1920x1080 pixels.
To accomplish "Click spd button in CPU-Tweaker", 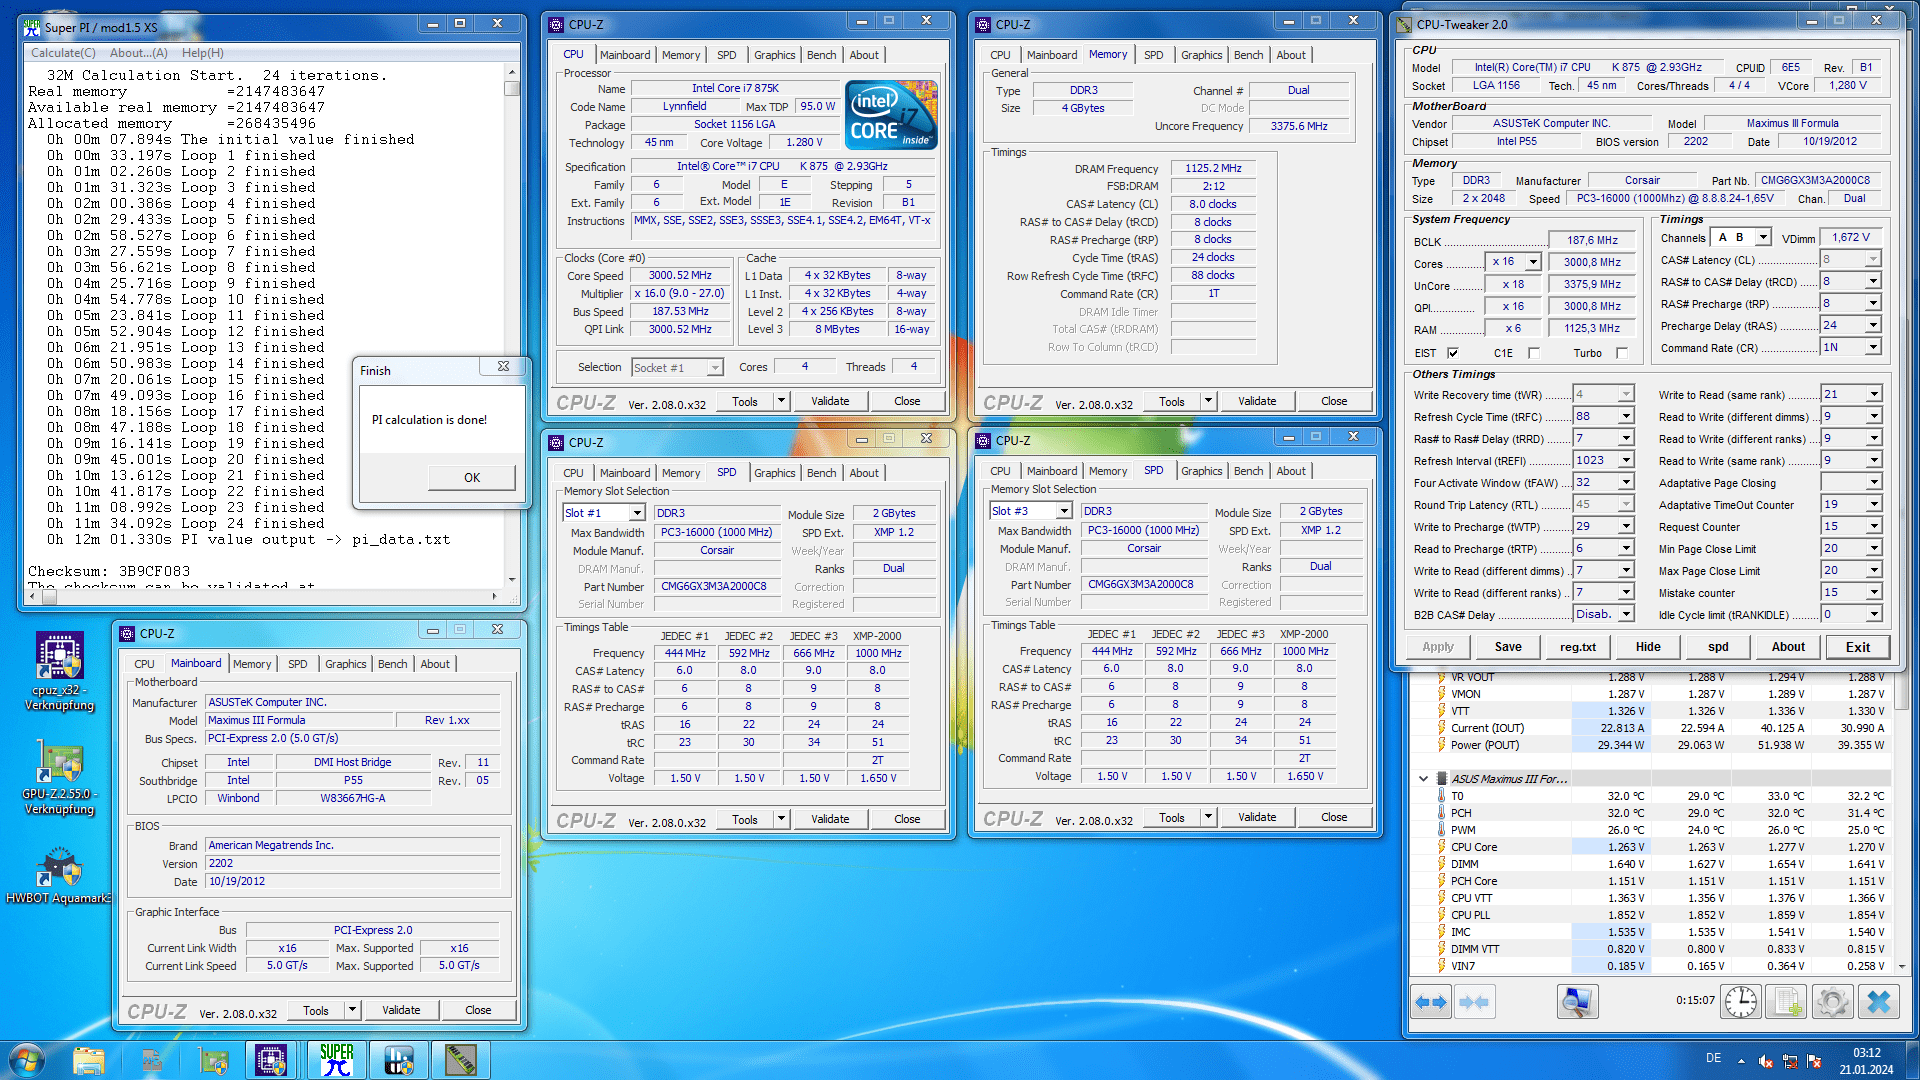I will tap(1718, 647).
